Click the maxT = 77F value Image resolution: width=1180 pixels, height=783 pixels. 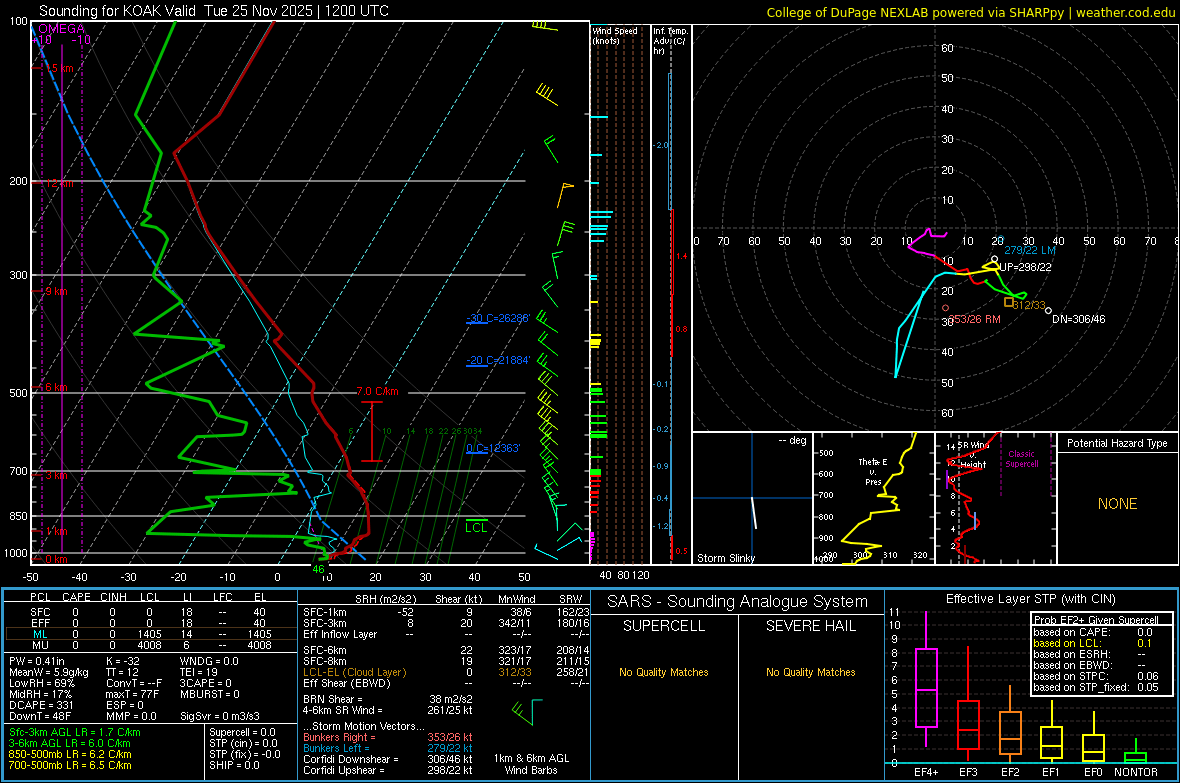point(133,694)
